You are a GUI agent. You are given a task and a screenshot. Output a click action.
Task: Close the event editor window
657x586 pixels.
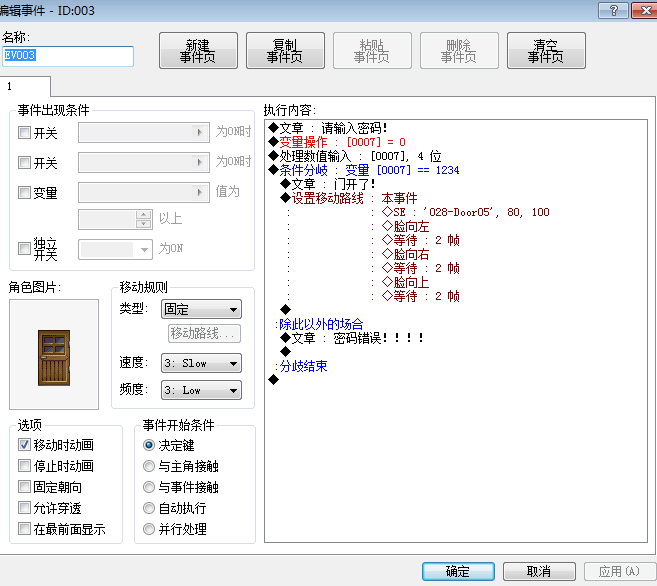tap(644, 10)
